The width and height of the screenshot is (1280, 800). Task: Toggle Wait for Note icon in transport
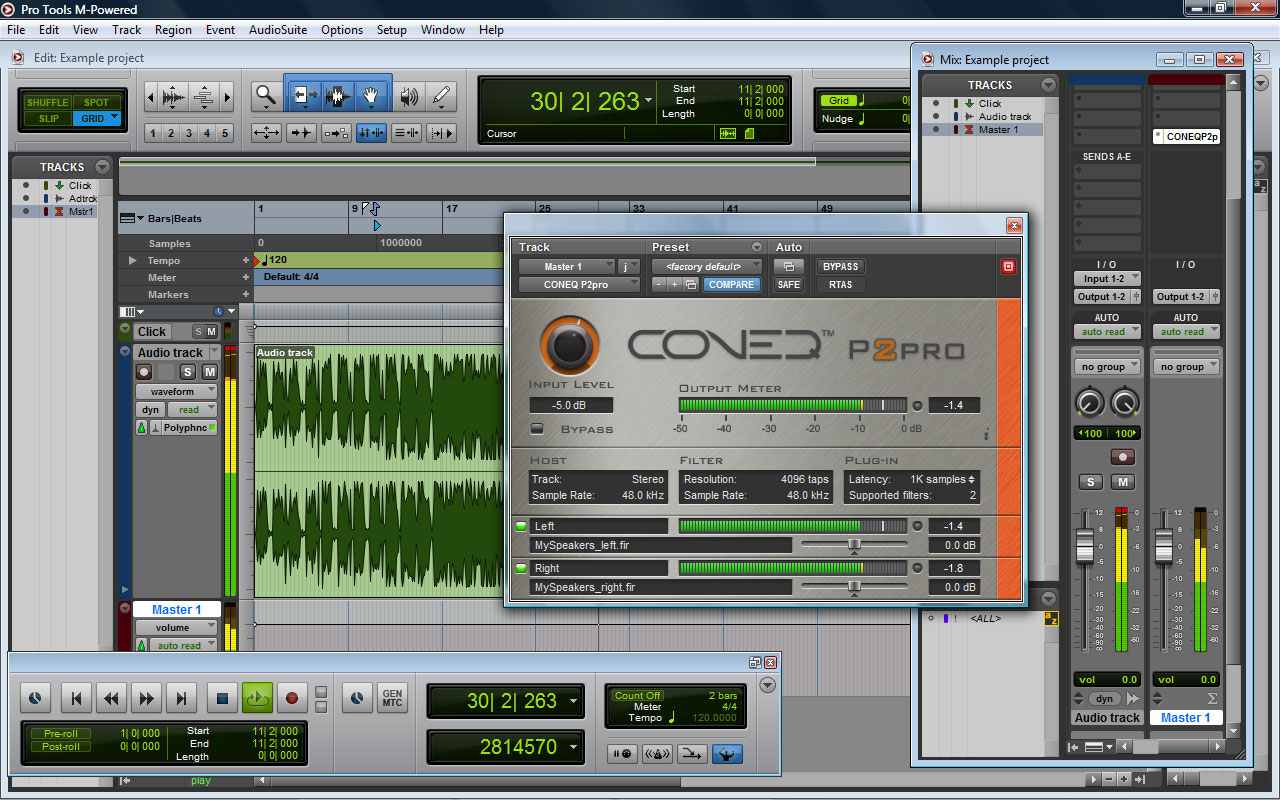622,754
